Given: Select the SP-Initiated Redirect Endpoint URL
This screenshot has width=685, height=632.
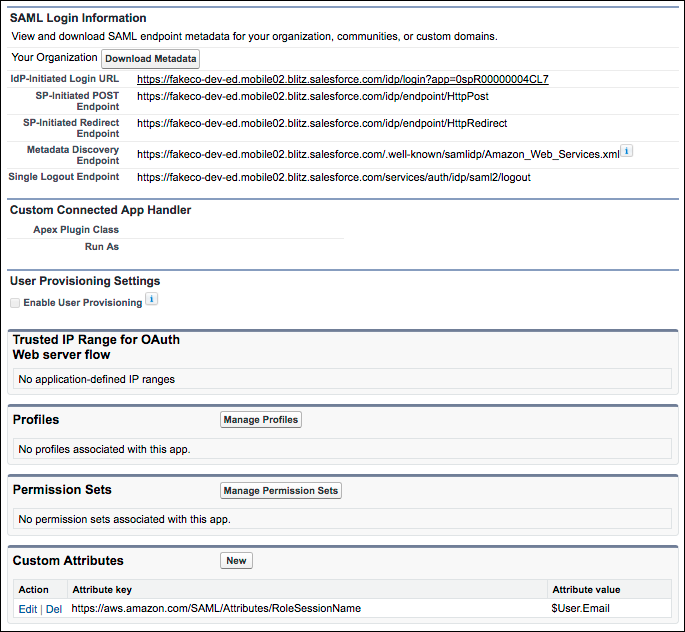Looking at the screenshot, I should (x=321, y=124).
